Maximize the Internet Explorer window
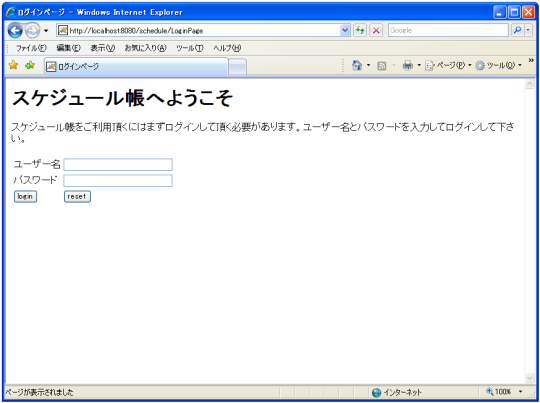Screen dimensions: 540x403 pyautogui.click(x=514, y=12)
